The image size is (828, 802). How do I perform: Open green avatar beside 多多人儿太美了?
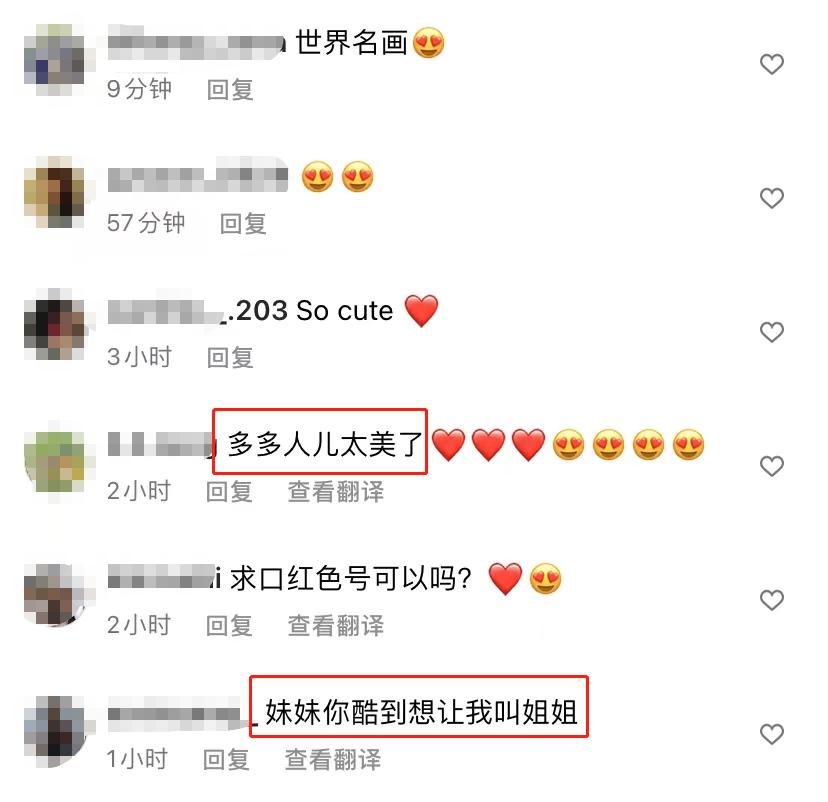pos(55,462)
